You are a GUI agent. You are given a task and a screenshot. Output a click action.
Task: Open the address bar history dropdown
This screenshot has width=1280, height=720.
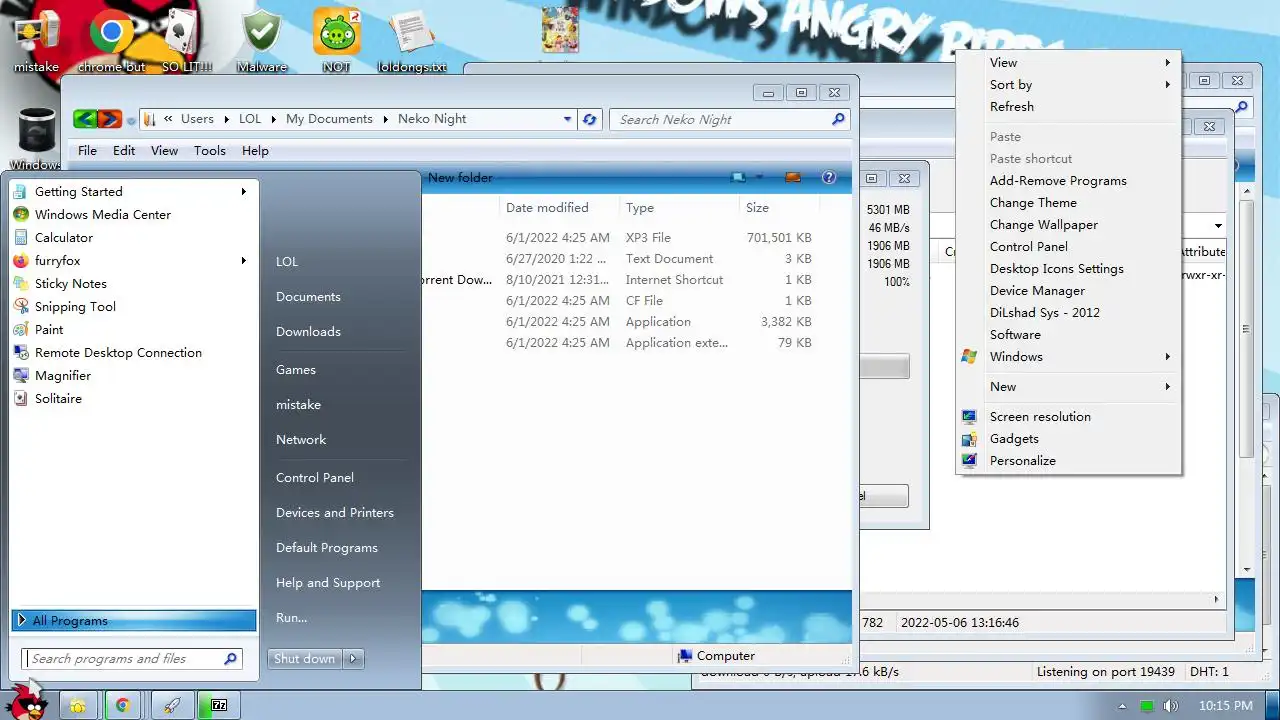(568, 119)
